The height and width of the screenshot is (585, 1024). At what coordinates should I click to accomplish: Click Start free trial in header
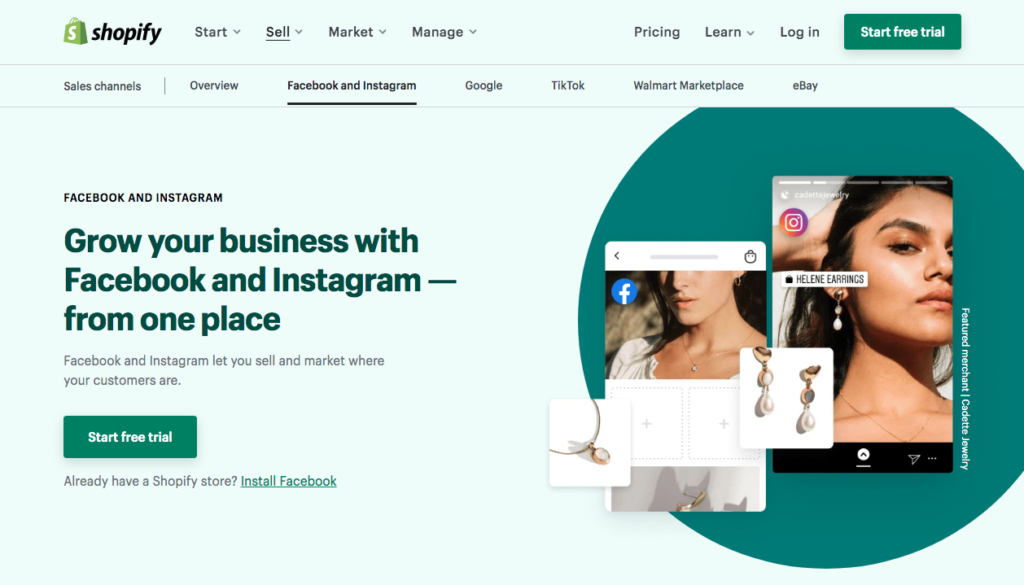pyautogui.click(x=902, y=32)
